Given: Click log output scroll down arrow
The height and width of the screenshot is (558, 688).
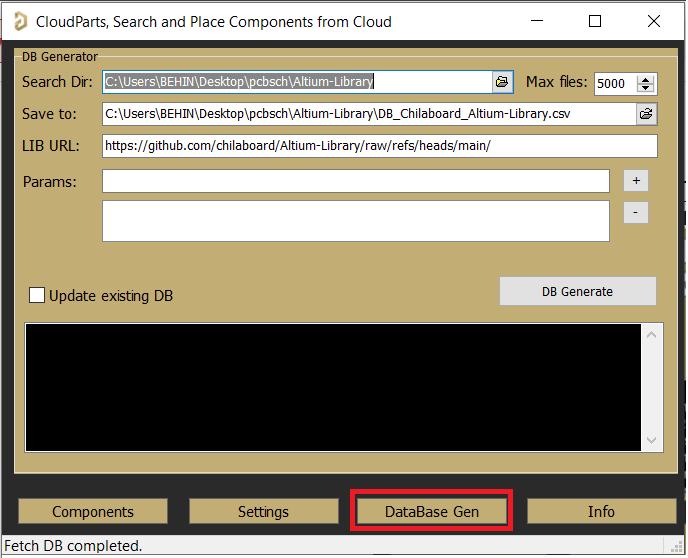Looking at the screenshot, I should [x=652, y=440].
